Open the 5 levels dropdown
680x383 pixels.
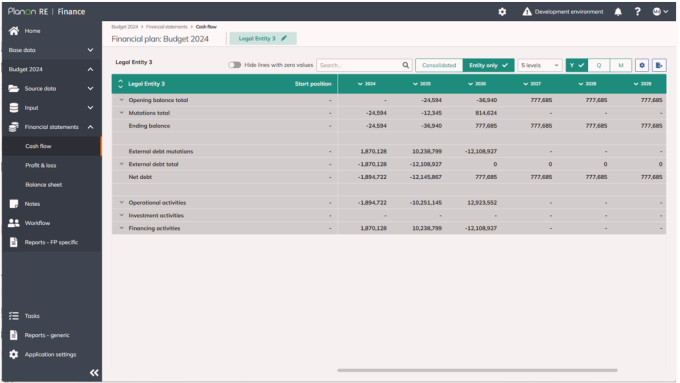pos(539,65)
